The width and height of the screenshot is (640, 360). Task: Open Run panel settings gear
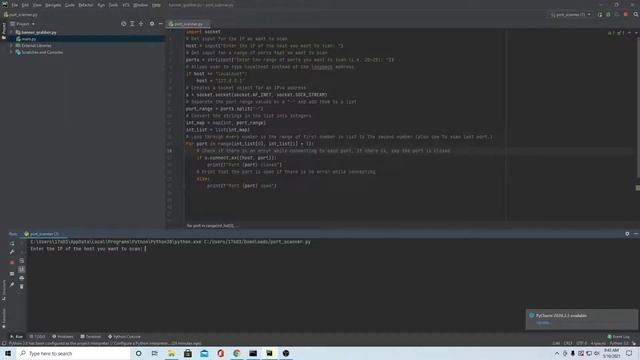click(627, 234)
